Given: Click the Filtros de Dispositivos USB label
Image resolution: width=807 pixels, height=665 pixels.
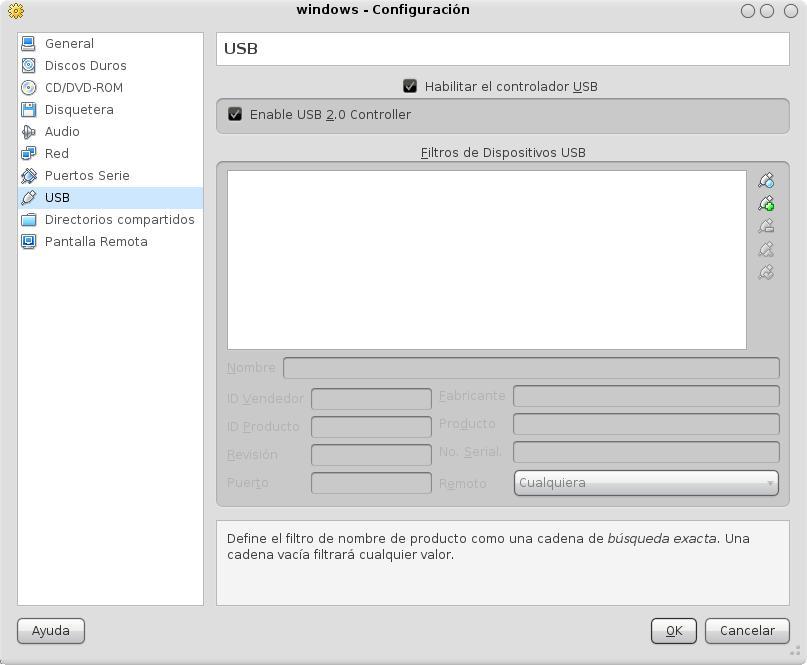Looking at the screenshot, I should (503, 153).
